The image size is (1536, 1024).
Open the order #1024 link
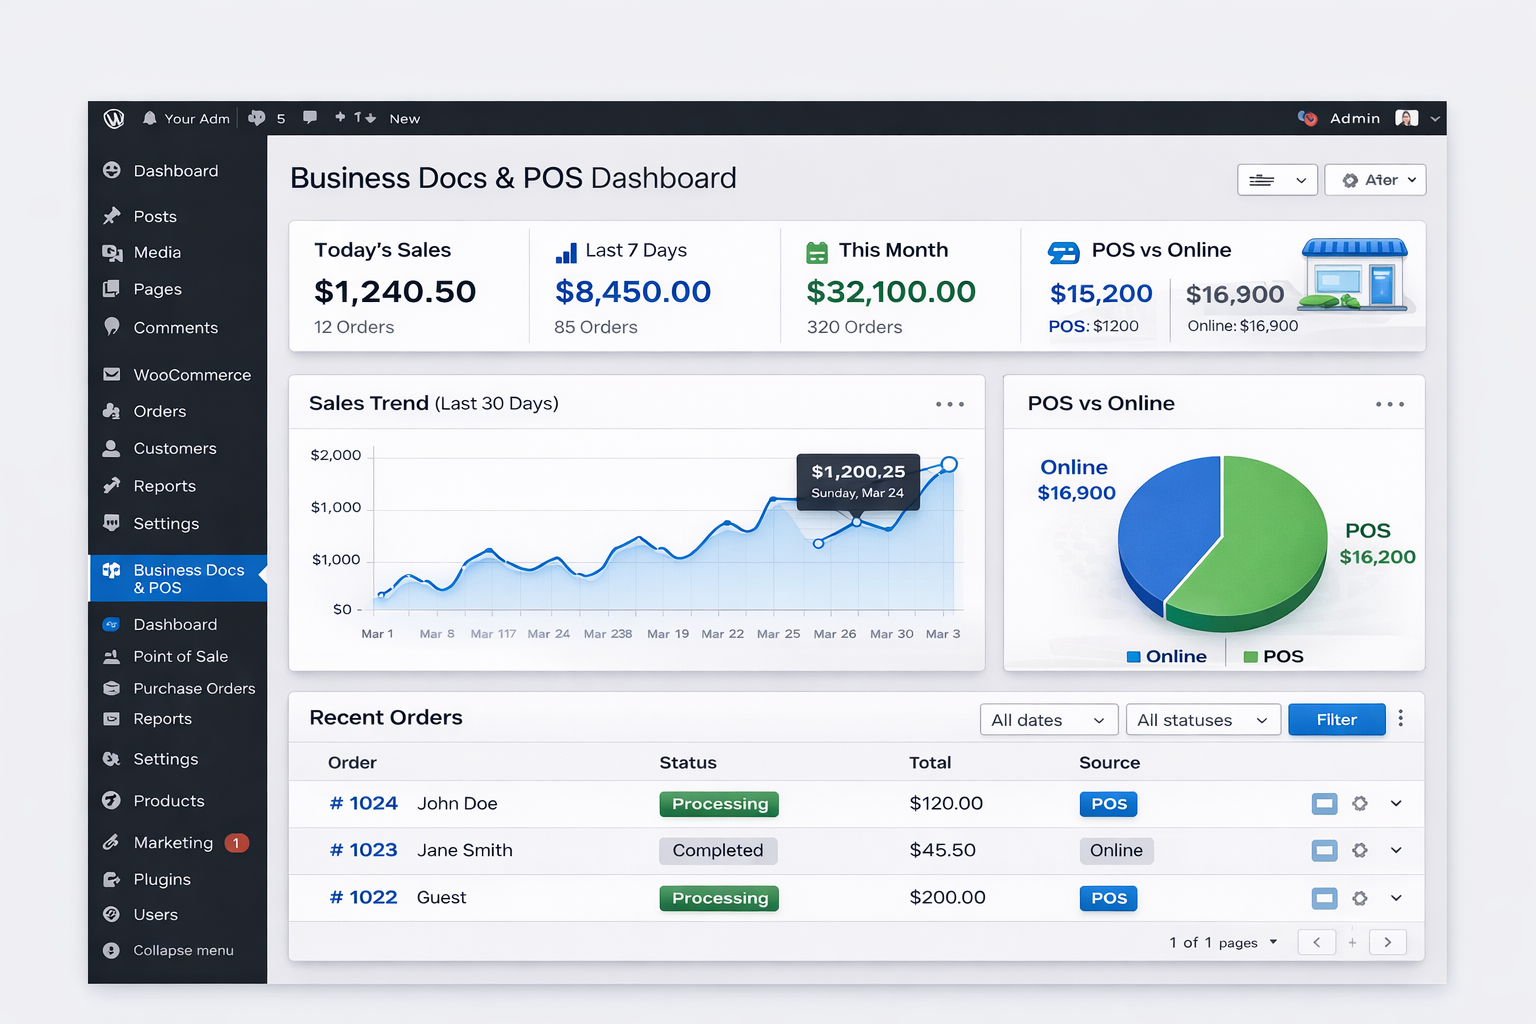click(363, 803)
